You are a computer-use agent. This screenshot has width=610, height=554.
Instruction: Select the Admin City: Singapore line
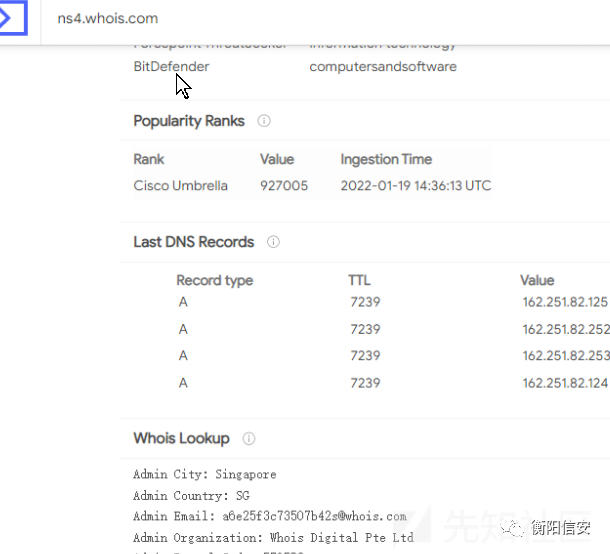205,474
